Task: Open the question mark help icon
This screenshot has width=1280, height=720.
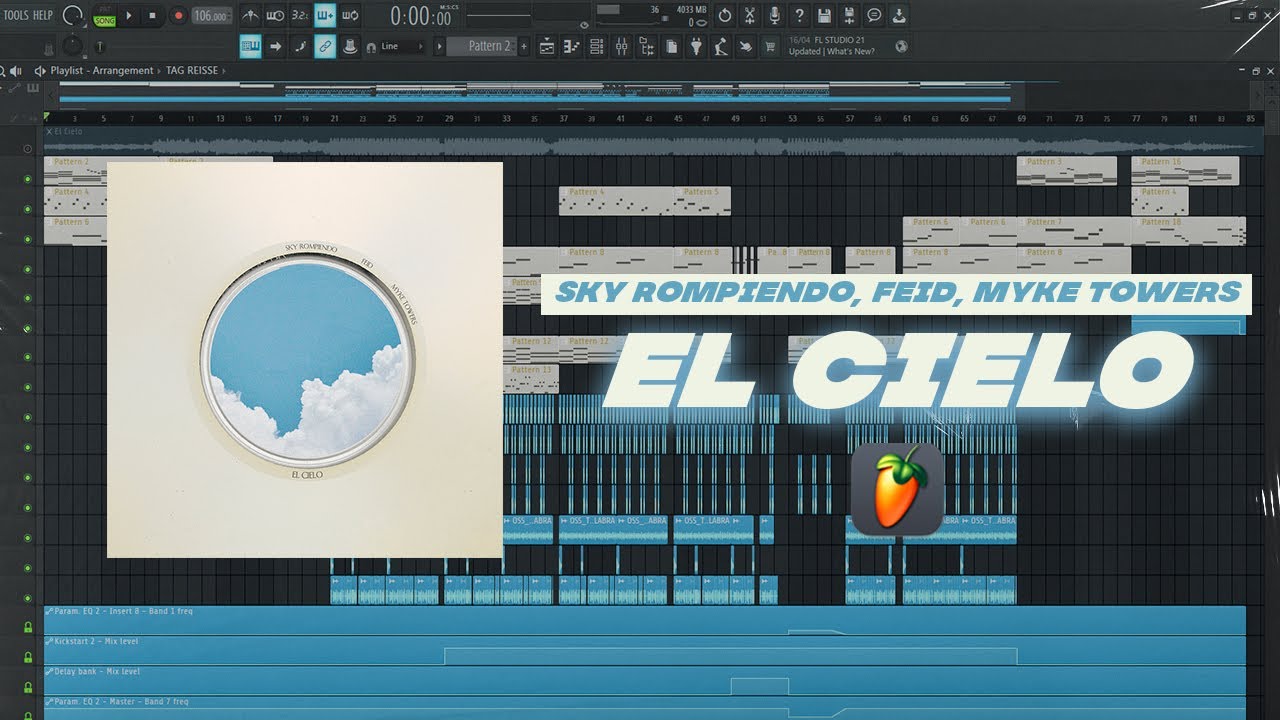Action: [799, 15]
